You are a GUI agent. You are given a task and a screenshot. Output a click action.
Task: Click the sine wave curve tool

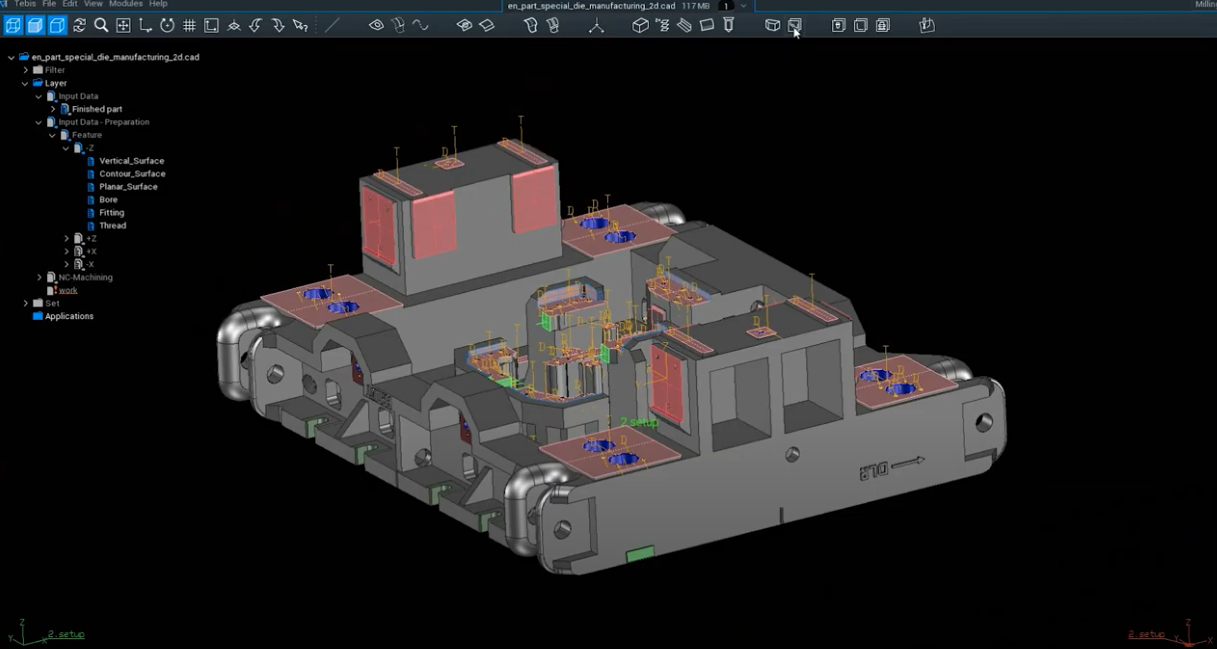coord(420,25)
